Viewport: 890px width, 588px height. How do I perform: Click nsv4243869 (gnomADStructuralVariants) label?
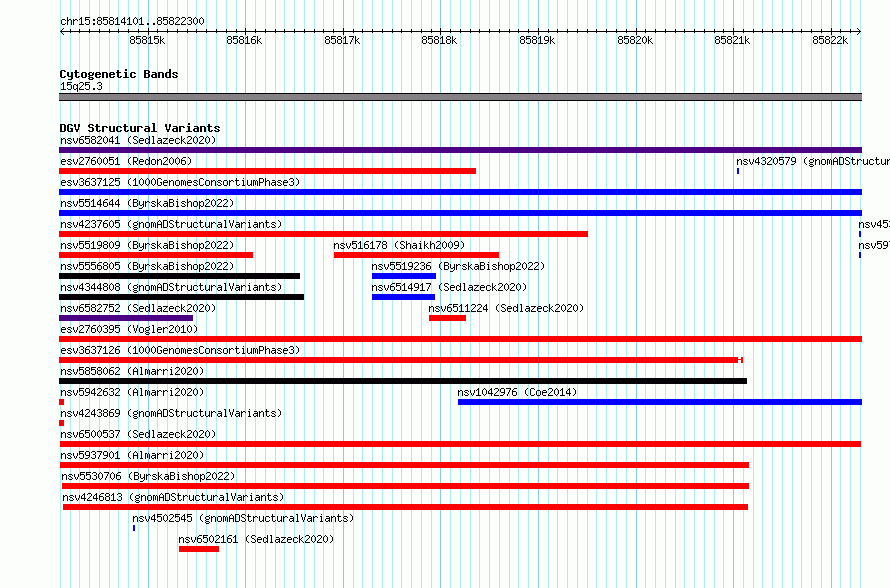[x=171, y=413]
